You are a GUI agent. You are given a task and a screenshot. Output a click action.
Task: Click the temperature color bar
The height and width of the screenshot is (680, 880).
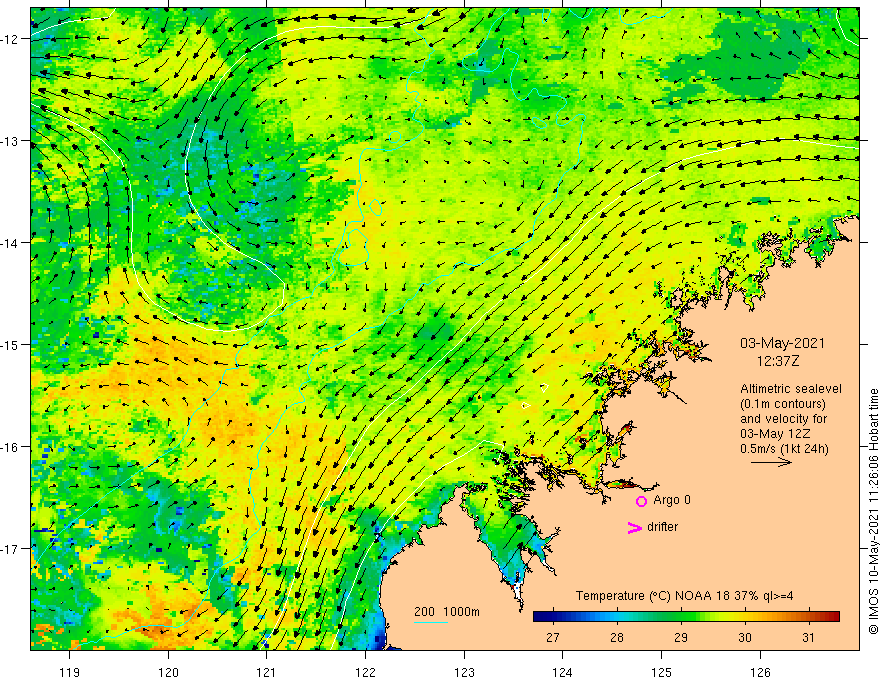tap(686, 617)
